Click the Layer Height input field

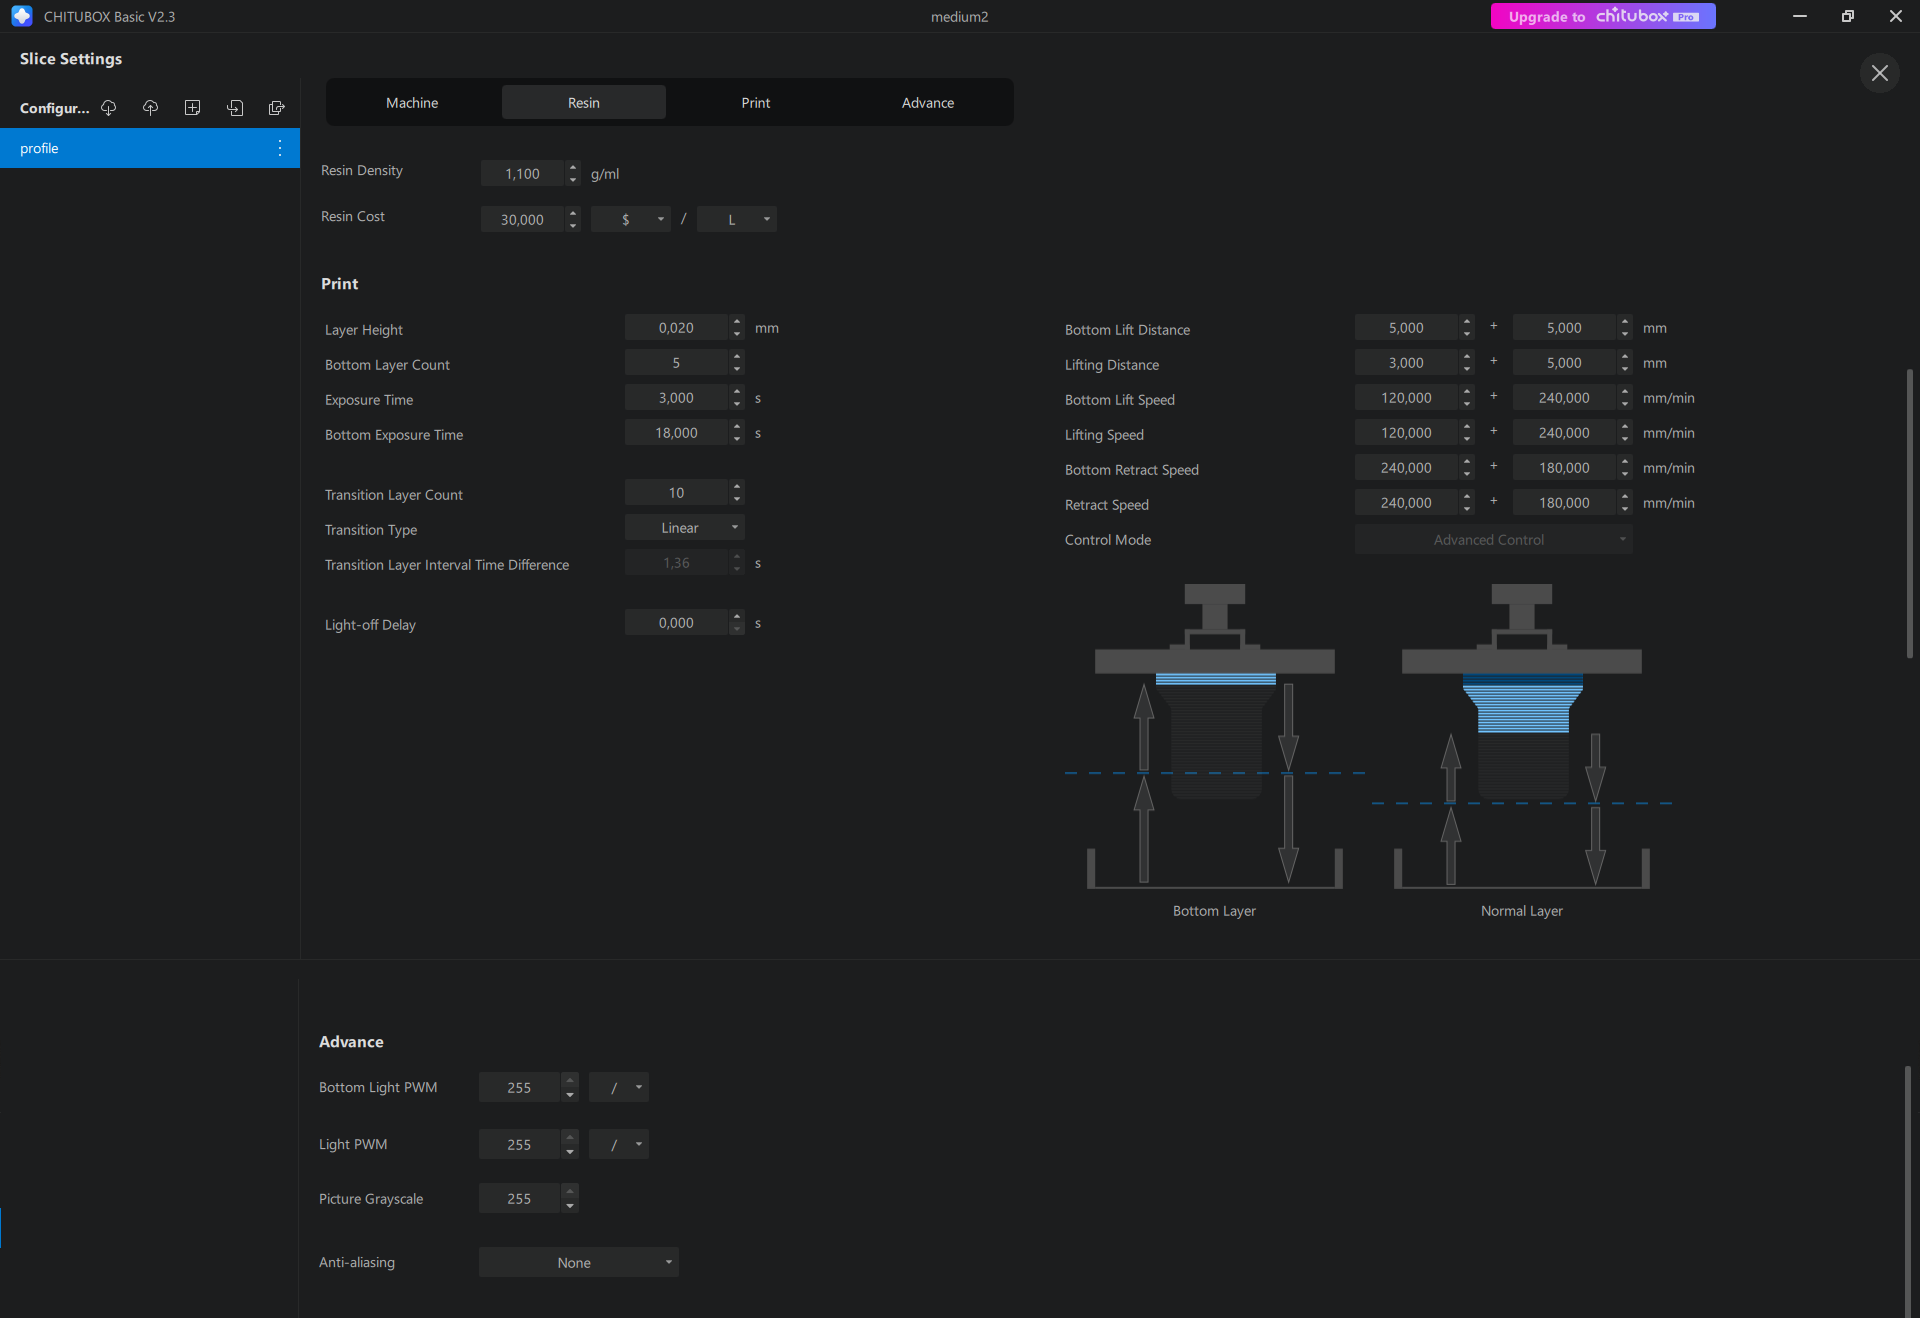pos(677,327)
